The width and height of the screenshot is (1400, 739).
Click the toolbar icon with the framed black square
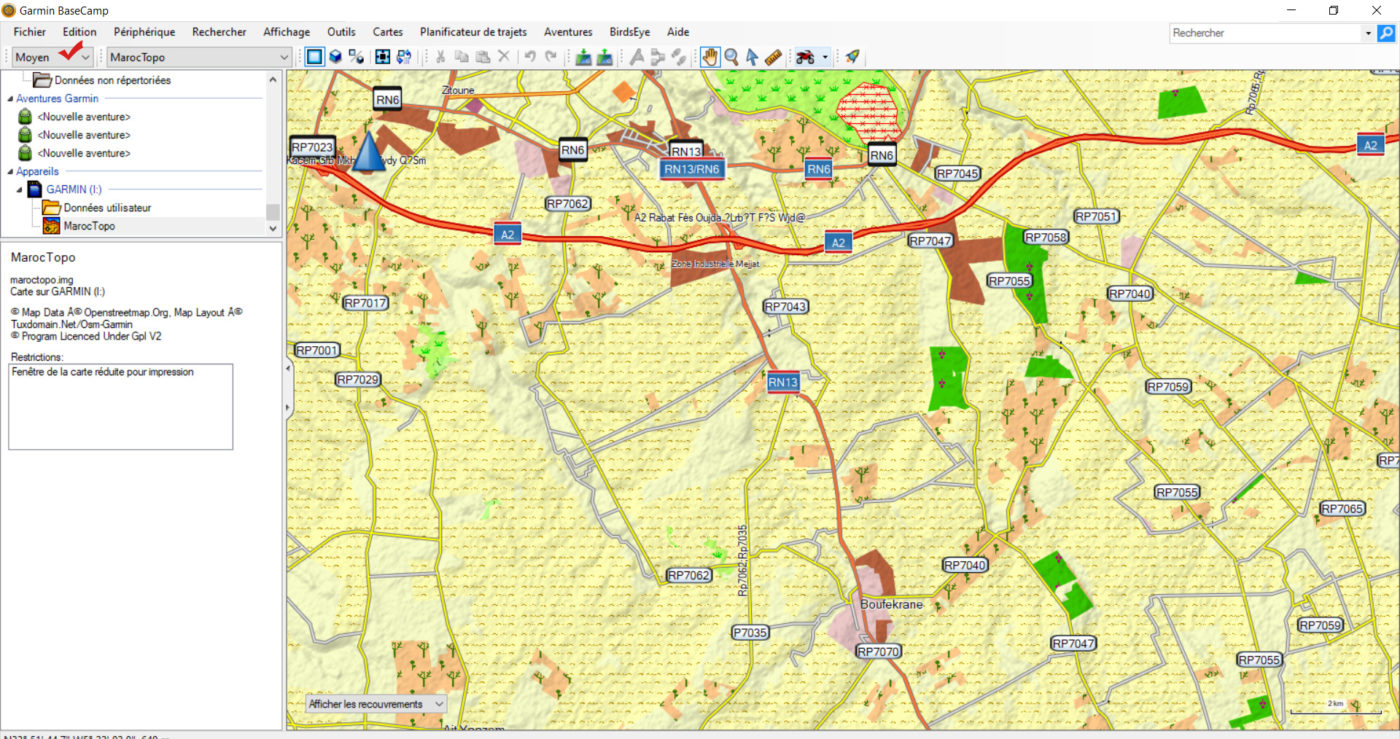tap(382, 57)
